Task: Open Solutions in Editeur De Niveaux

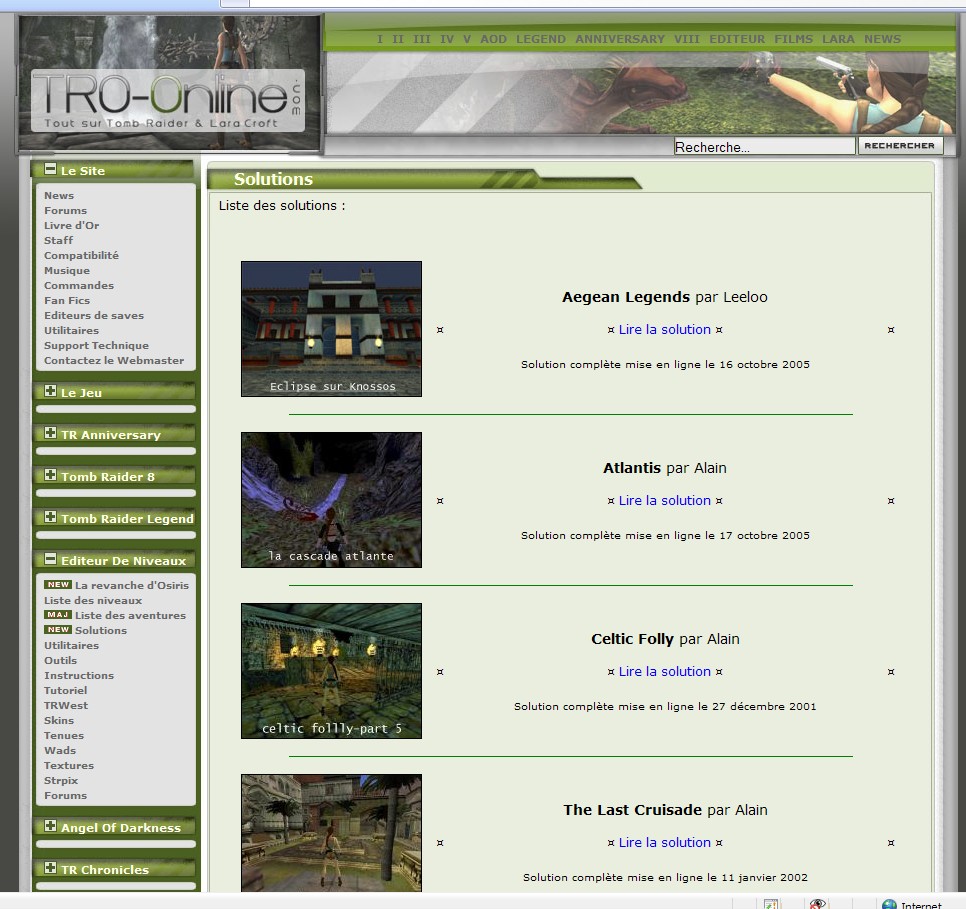Action: (101, 630)
